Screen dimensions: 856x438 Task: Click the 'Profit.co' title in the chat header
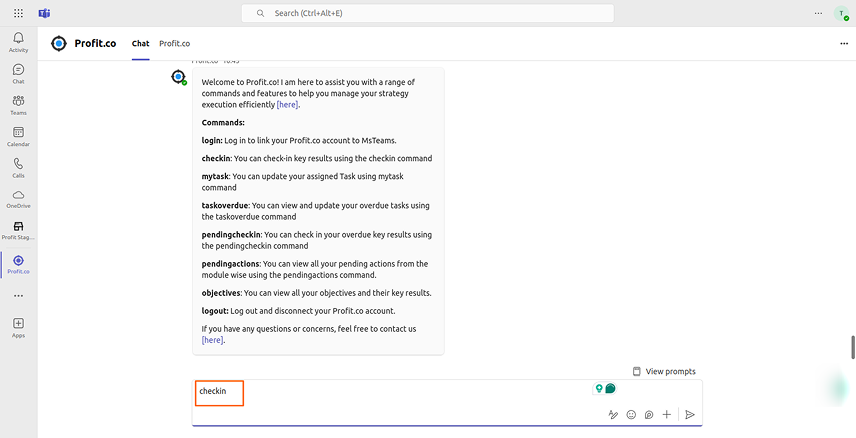pos(95,44)
